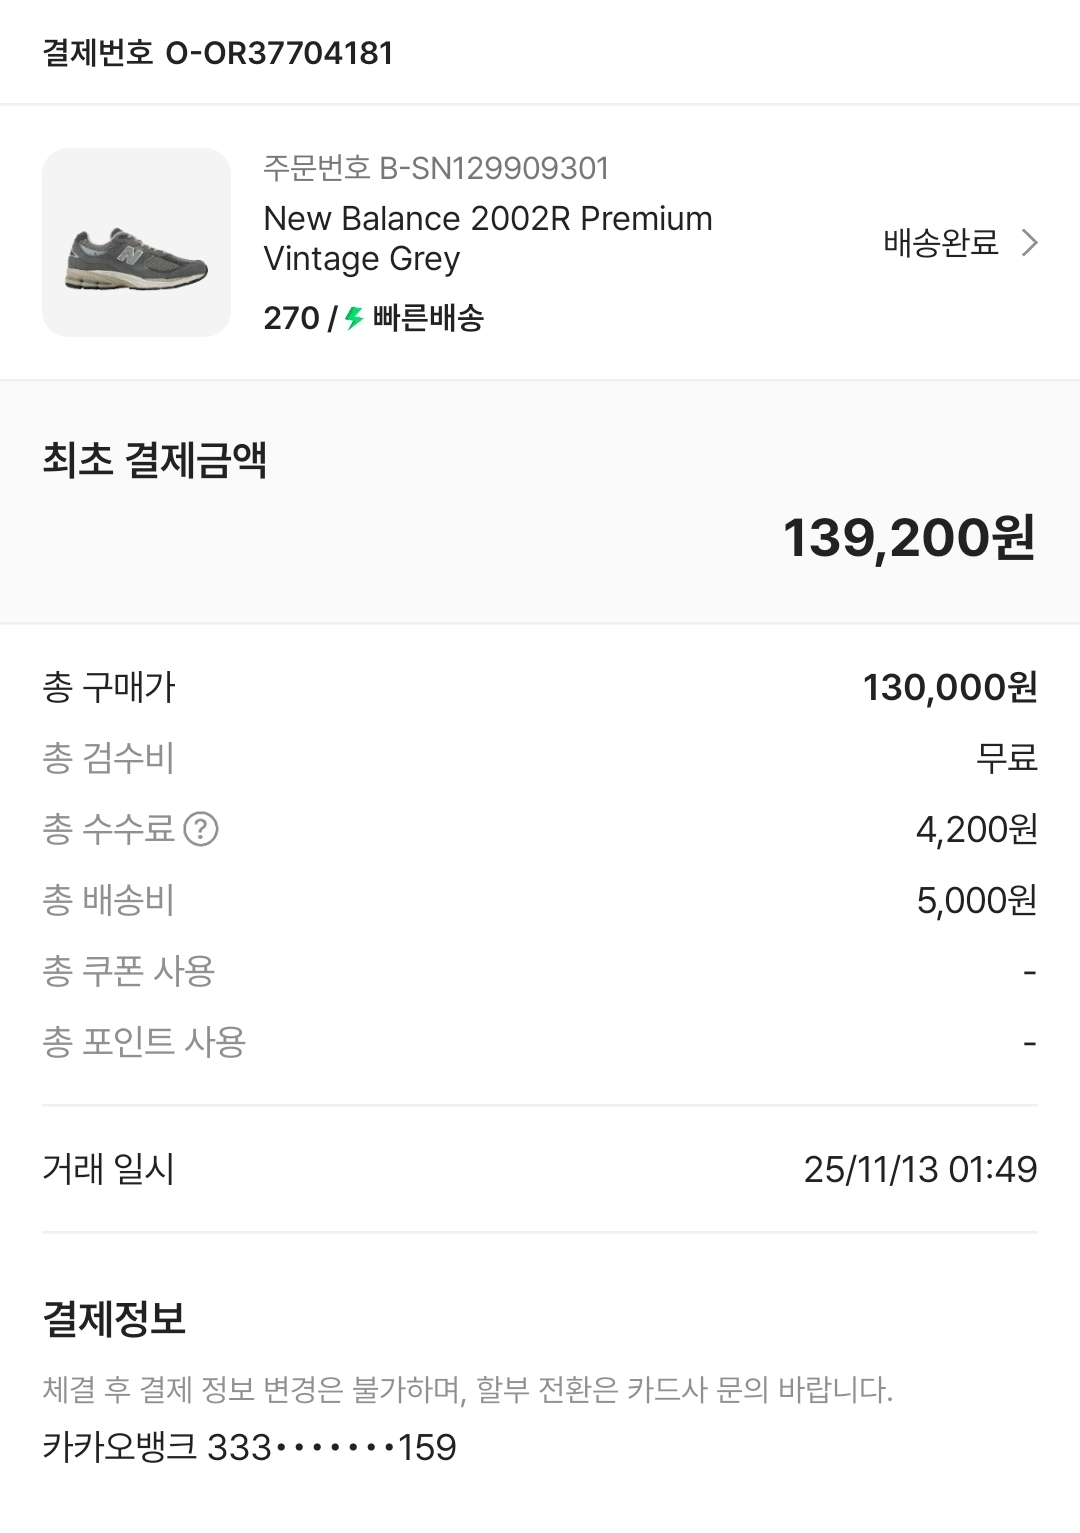Tap the fee help question mark icon
This screenshot has height=1533, width=1080.
(201, 829)
